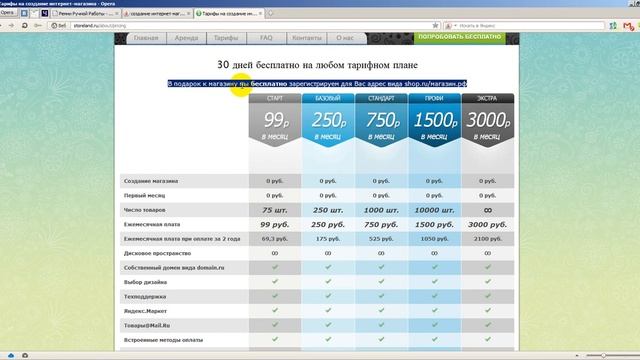Image resolution: width=640 pixels, height=360 pixels.
Task: Click the '75 шт.' cell
Action: click(x=275, y=210)
